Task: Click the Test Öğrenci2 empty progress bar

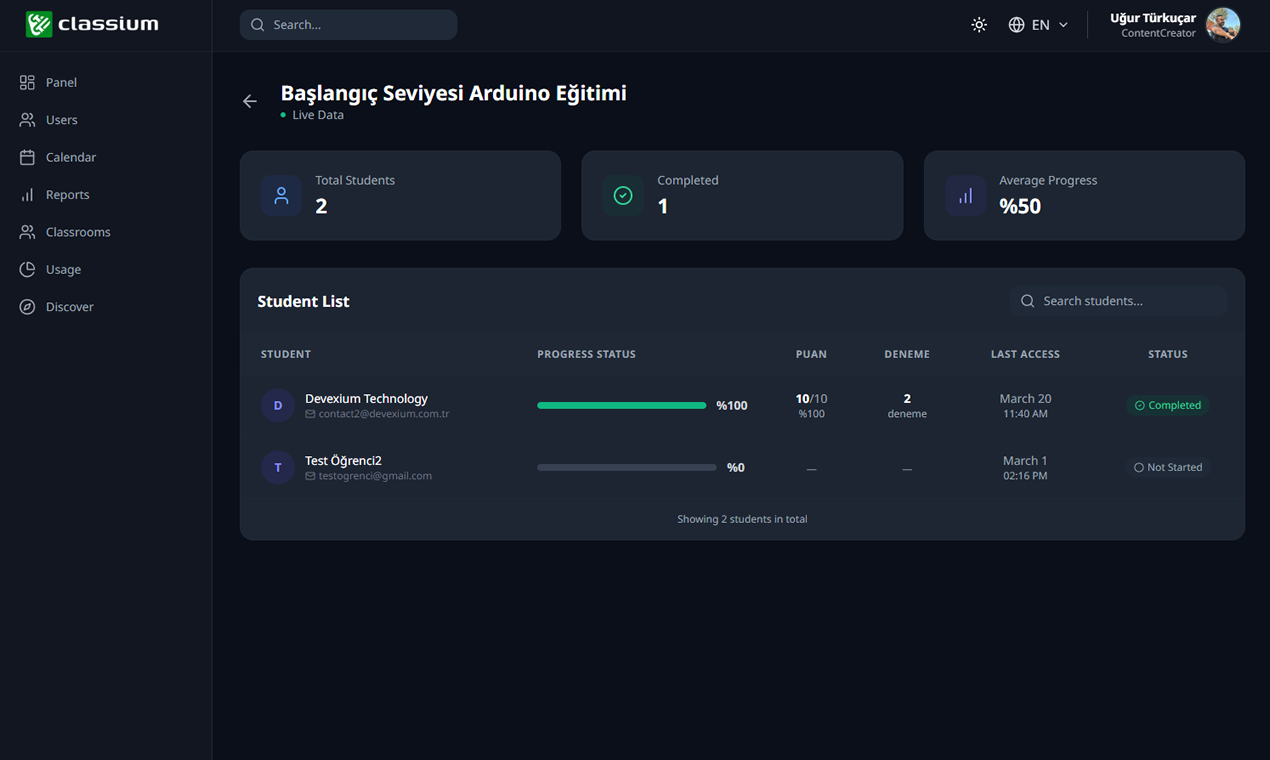Action: click(627, 468)
